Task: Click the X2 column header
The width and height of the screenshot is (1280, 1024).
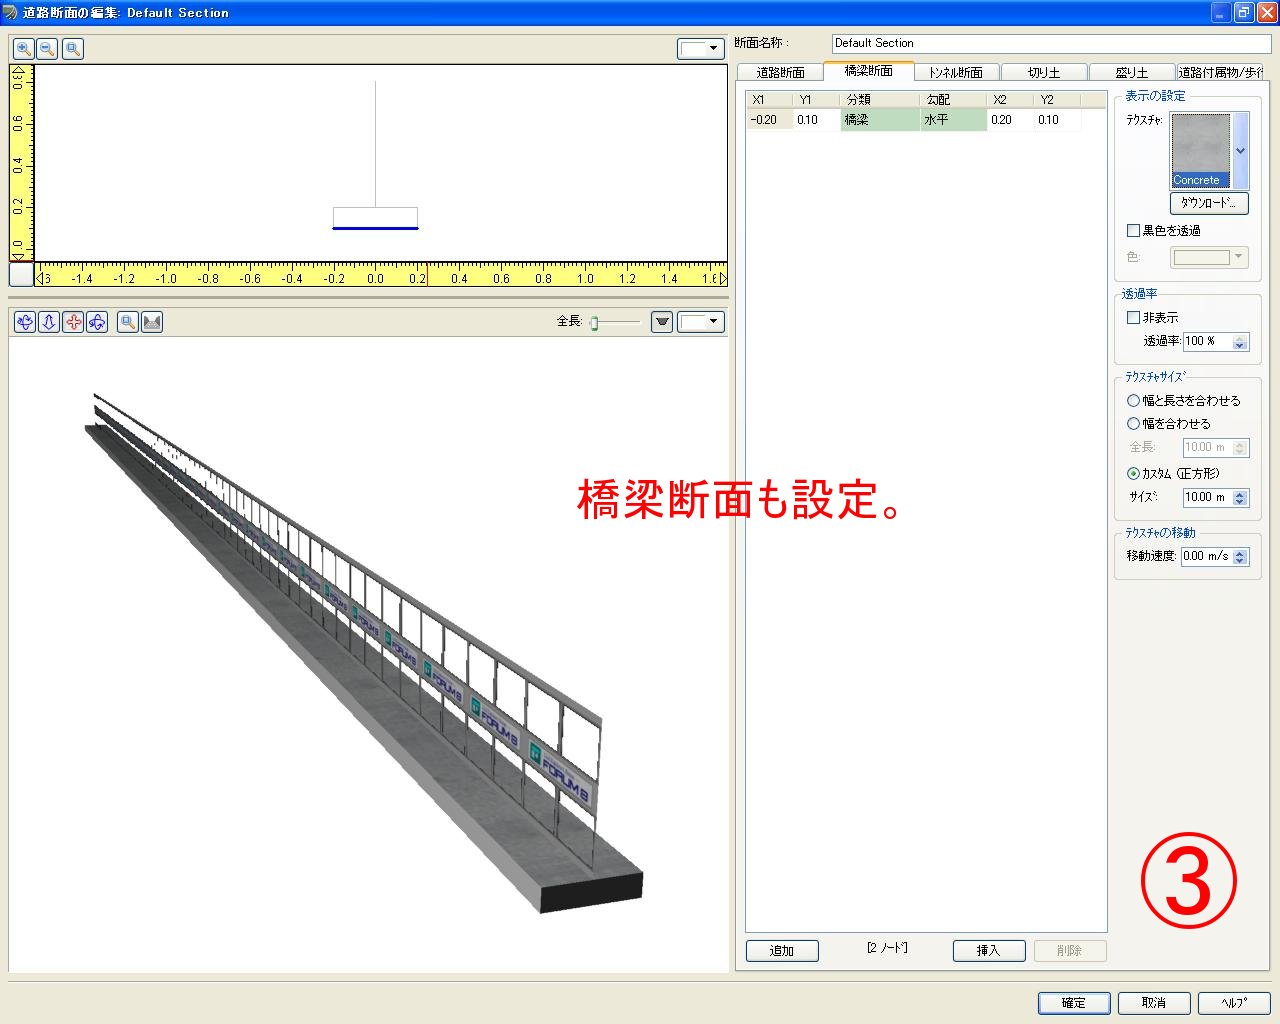Action: (x=1010, y=100)
